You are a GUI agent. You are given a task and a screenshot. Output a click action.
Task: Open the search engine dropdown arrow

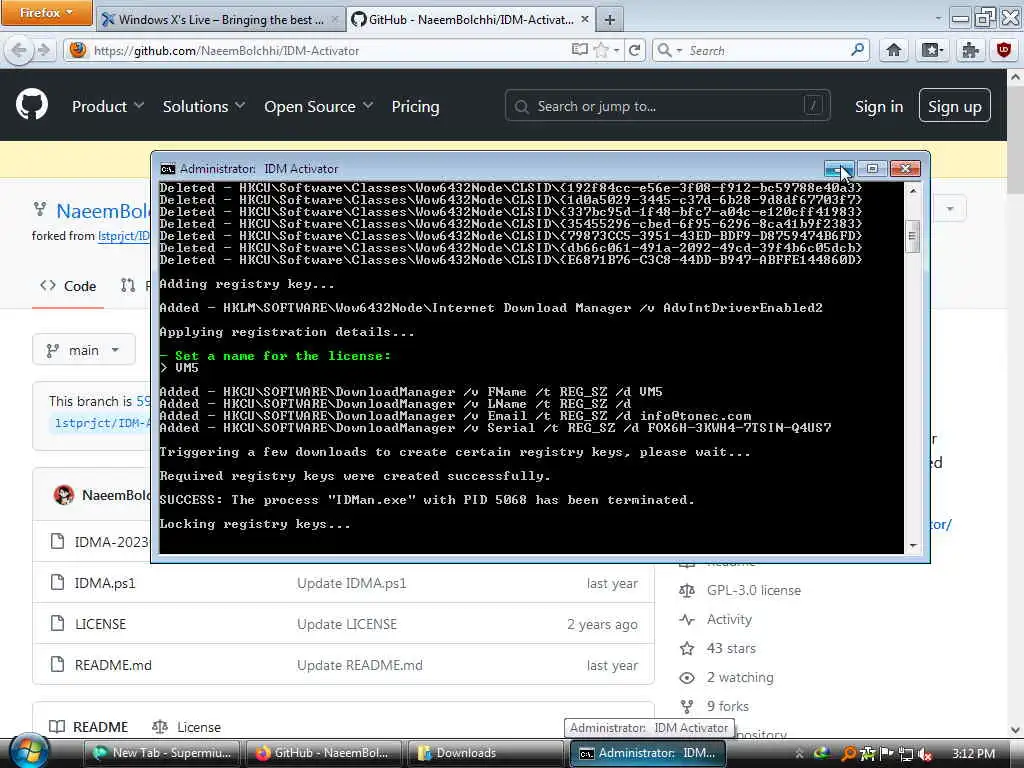point(679,50)
